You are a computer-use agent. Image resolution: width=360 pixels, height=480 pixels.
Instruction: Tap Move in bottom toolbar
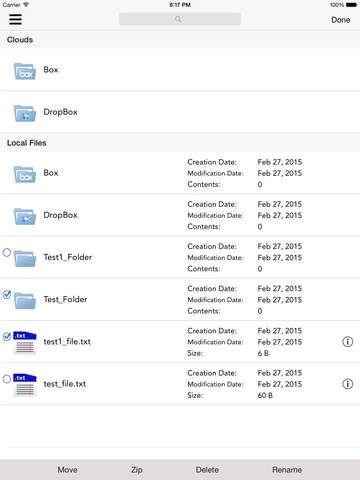click(67, 470)
